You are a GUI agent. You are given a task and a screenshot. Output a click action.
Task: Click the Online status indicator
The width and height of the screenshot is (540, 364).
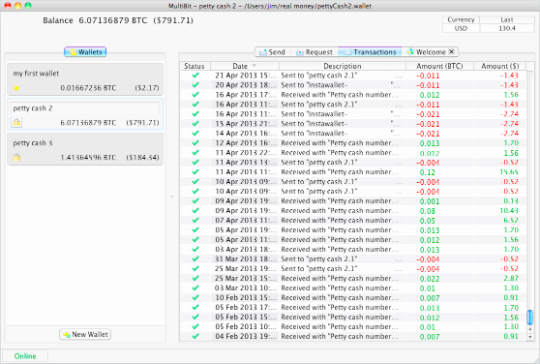point(25,356)
